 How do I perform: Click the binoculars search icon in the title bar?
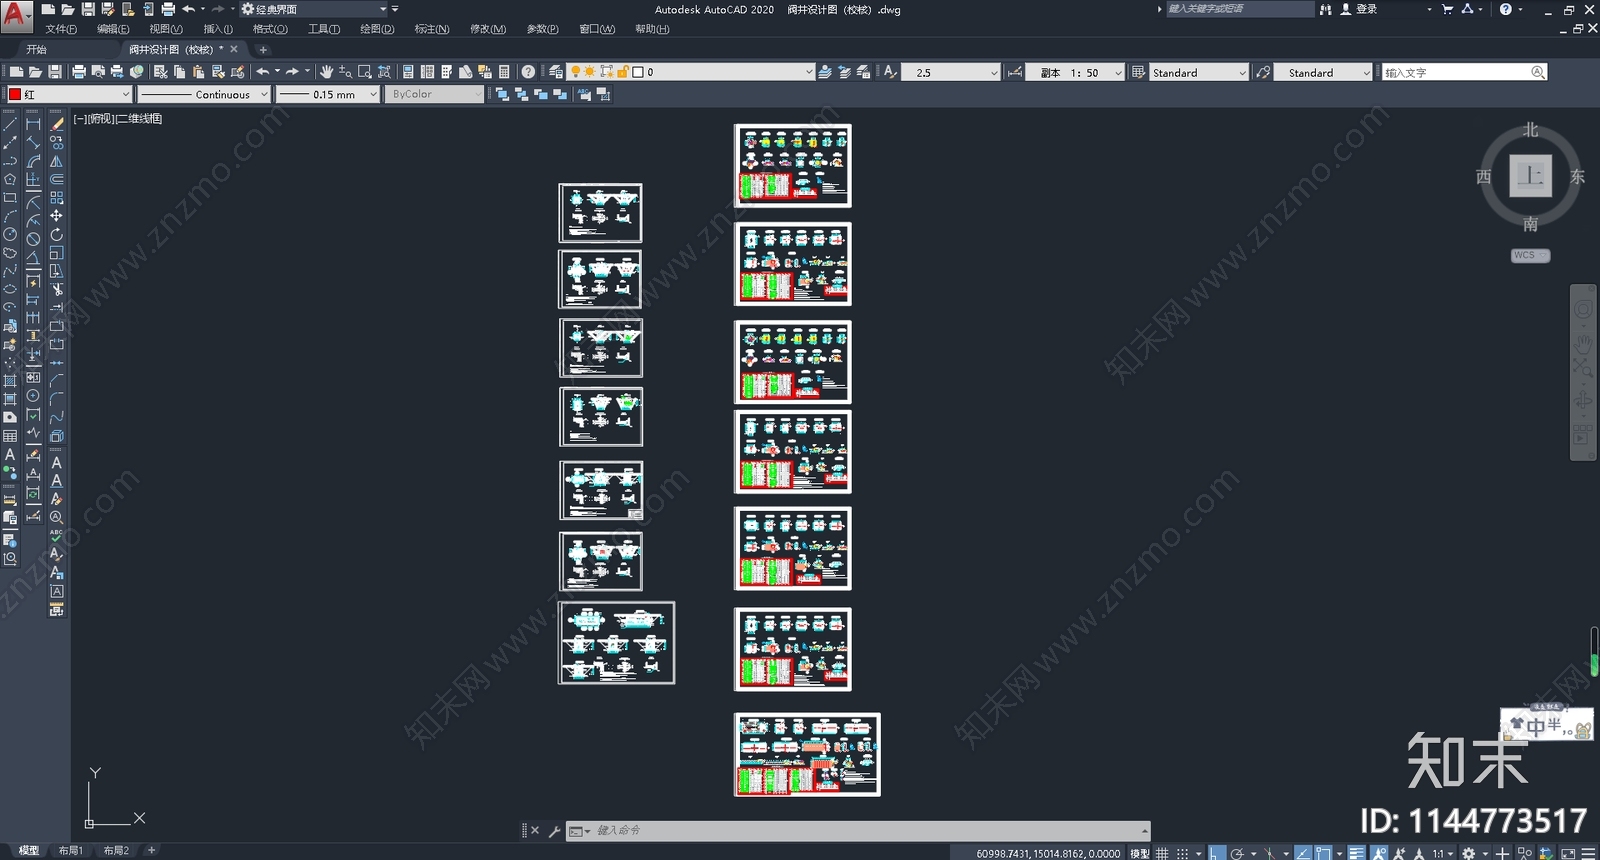tap(1325, 9)
